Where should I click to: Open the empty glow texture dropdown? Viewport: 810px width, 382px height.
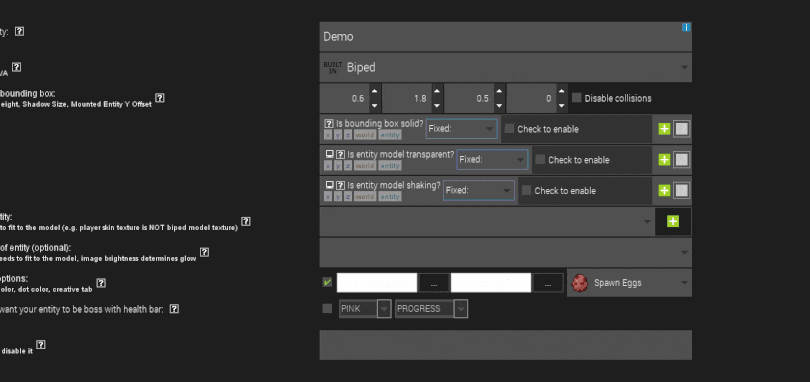click(x=506, y=252)
